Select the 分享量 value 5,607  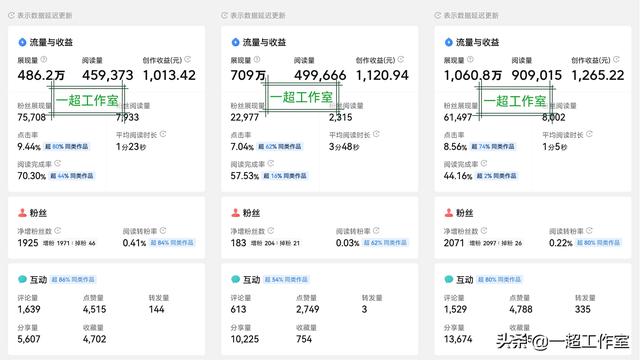coord(29,339)
